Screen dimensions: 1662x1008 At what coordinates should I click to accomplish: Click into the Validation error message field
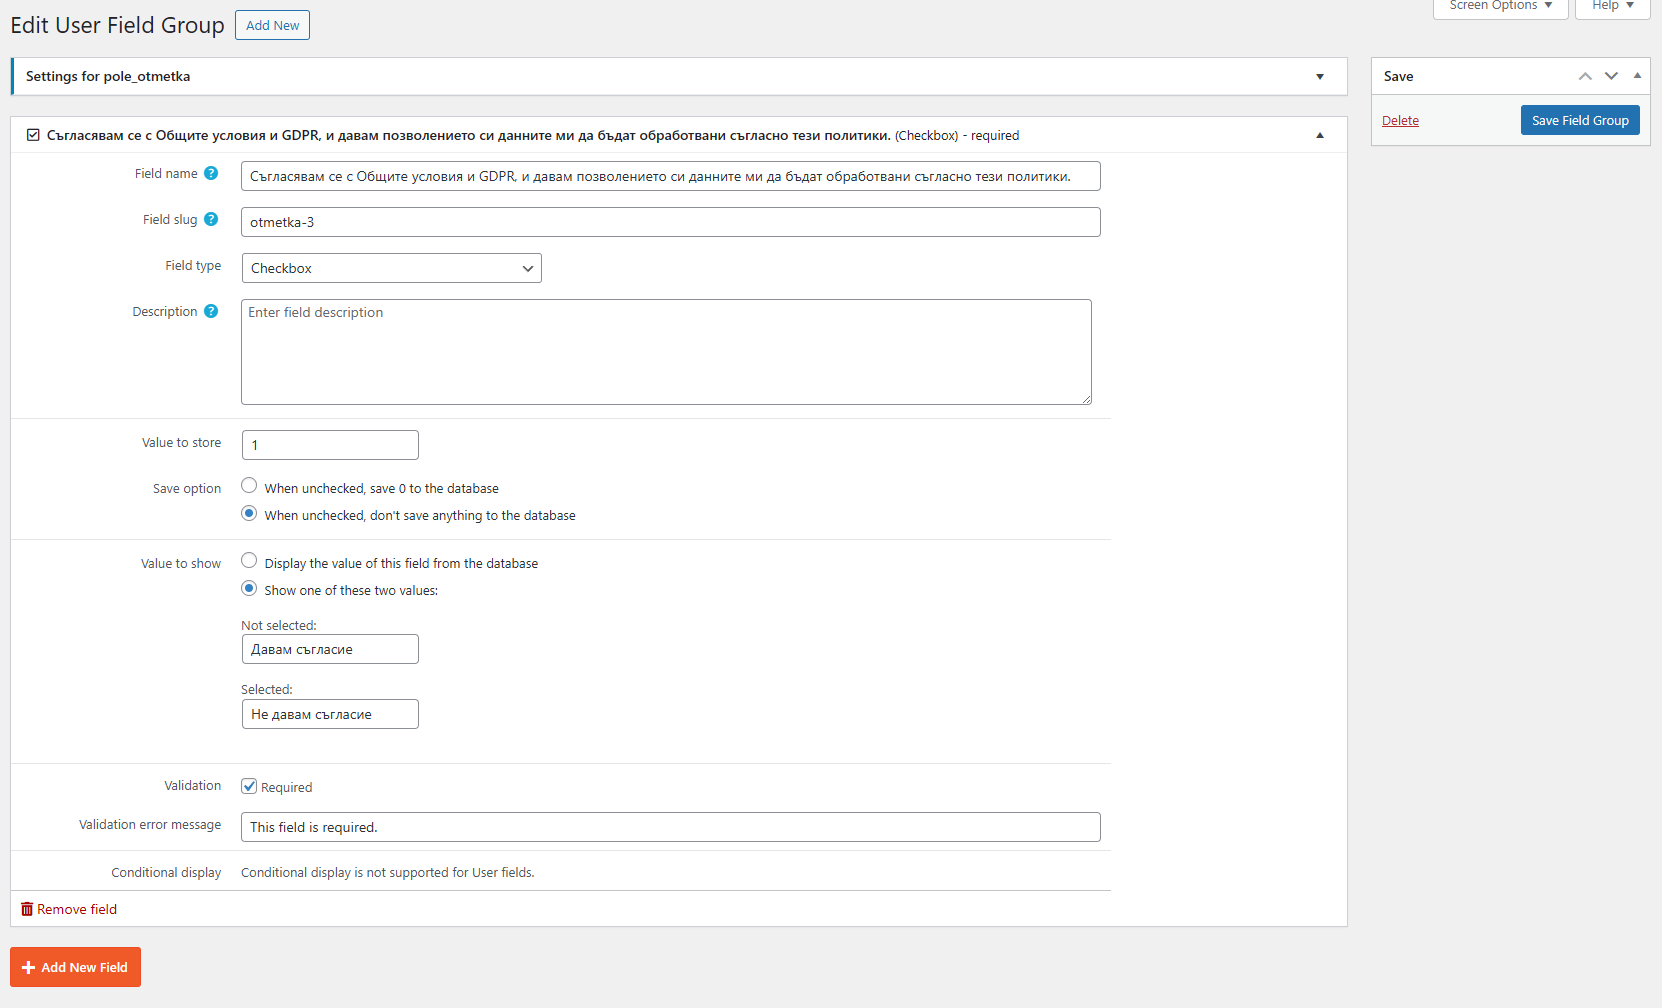point(670,827)
